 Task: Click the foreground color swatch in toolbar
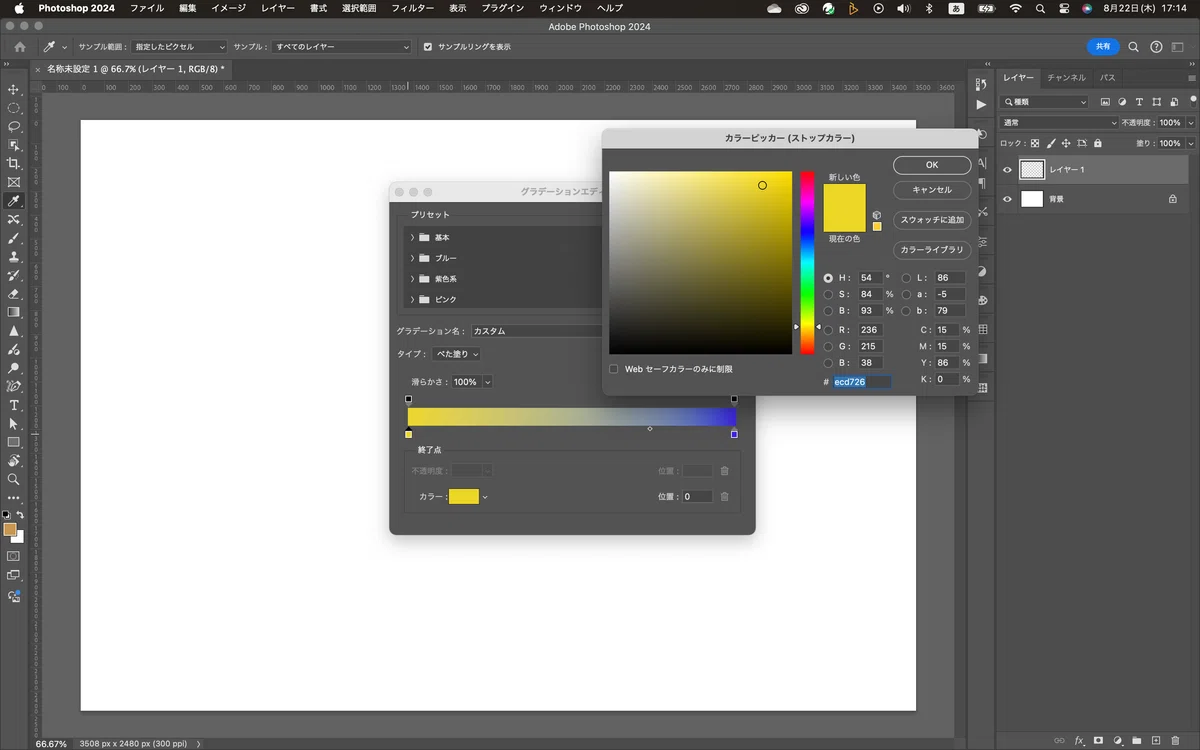(x=10, y=529)
